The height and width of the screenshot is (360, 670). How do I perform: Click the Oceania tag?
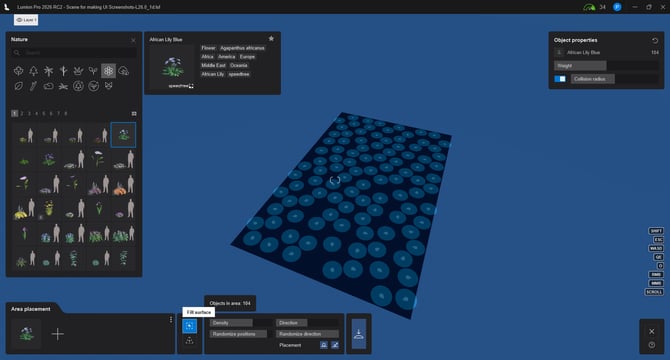pyautogui.click(x=239, y=65)
